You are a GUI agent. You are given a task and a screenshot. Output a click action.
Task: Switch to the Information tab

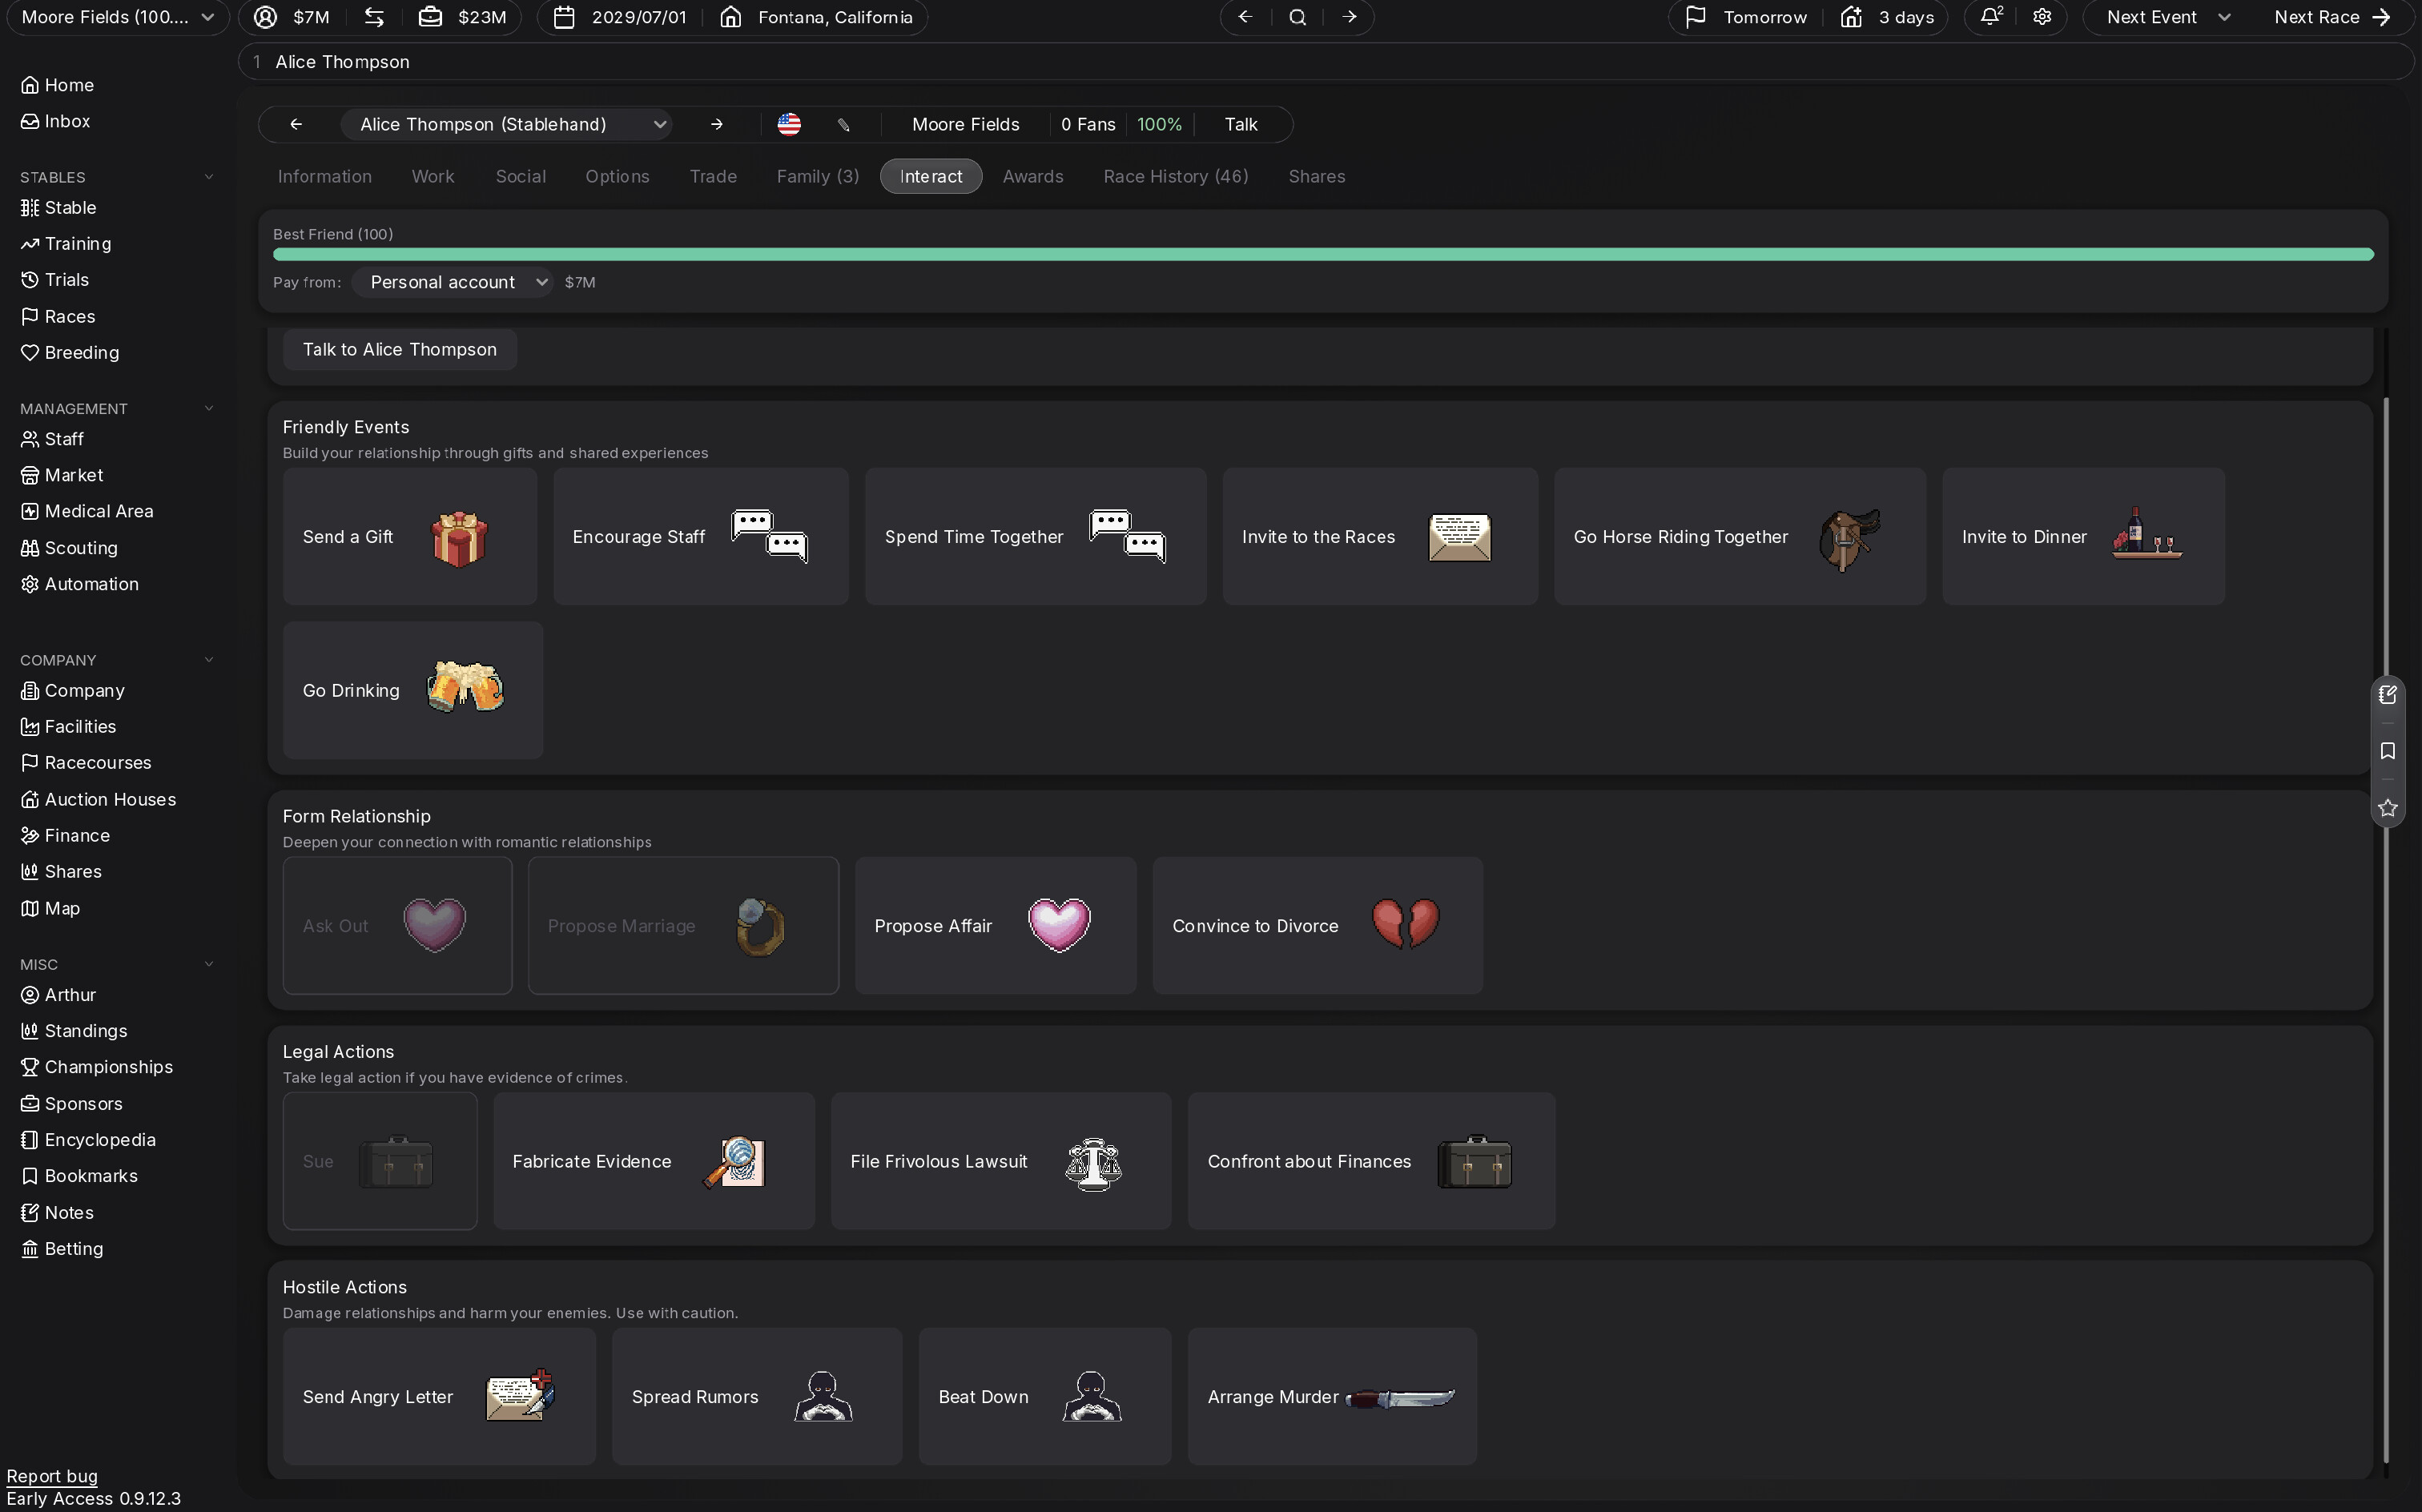click(x=324, y=176)
